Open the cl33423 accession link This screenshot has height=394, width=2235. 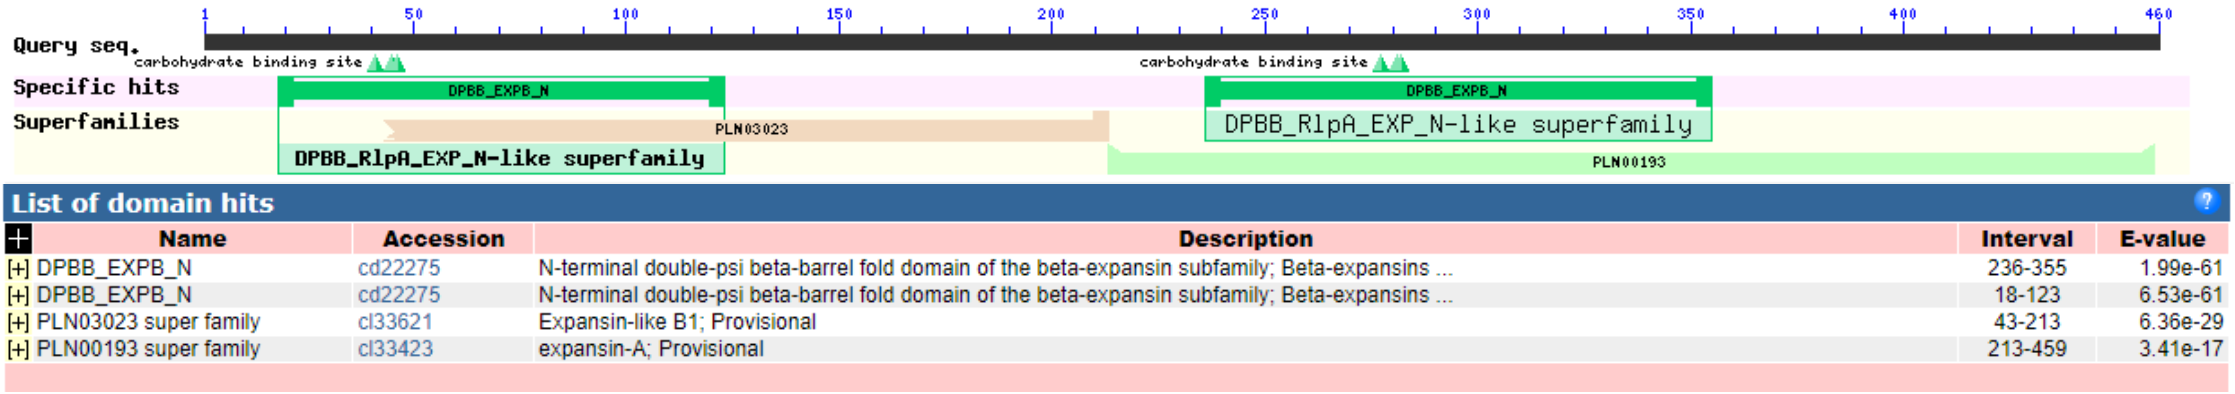pos(395,349)
